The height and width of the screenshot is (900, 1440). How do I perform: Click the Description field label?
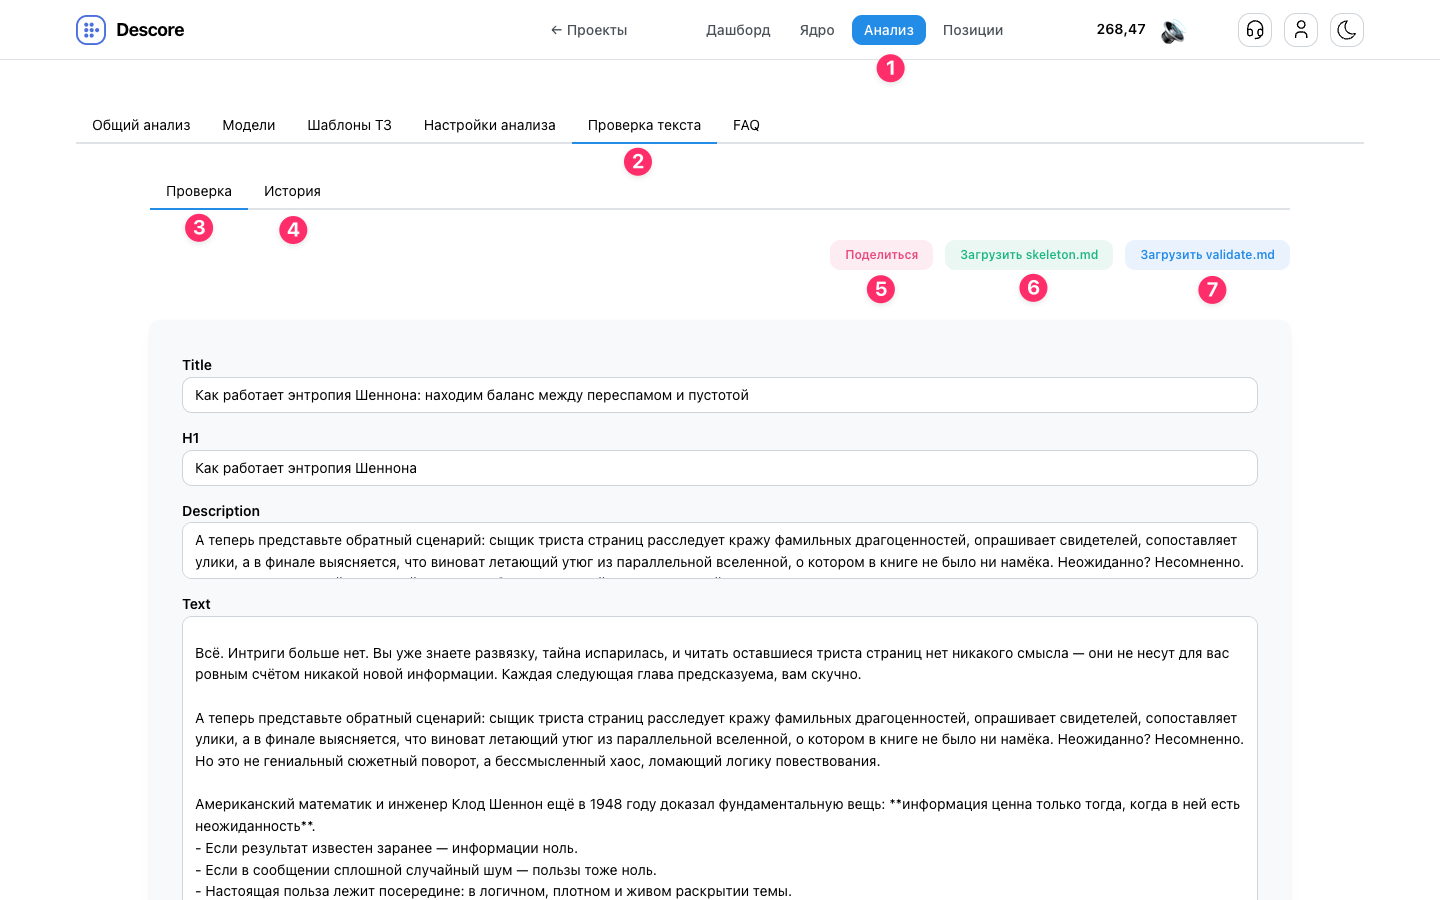tap(221, 511)
